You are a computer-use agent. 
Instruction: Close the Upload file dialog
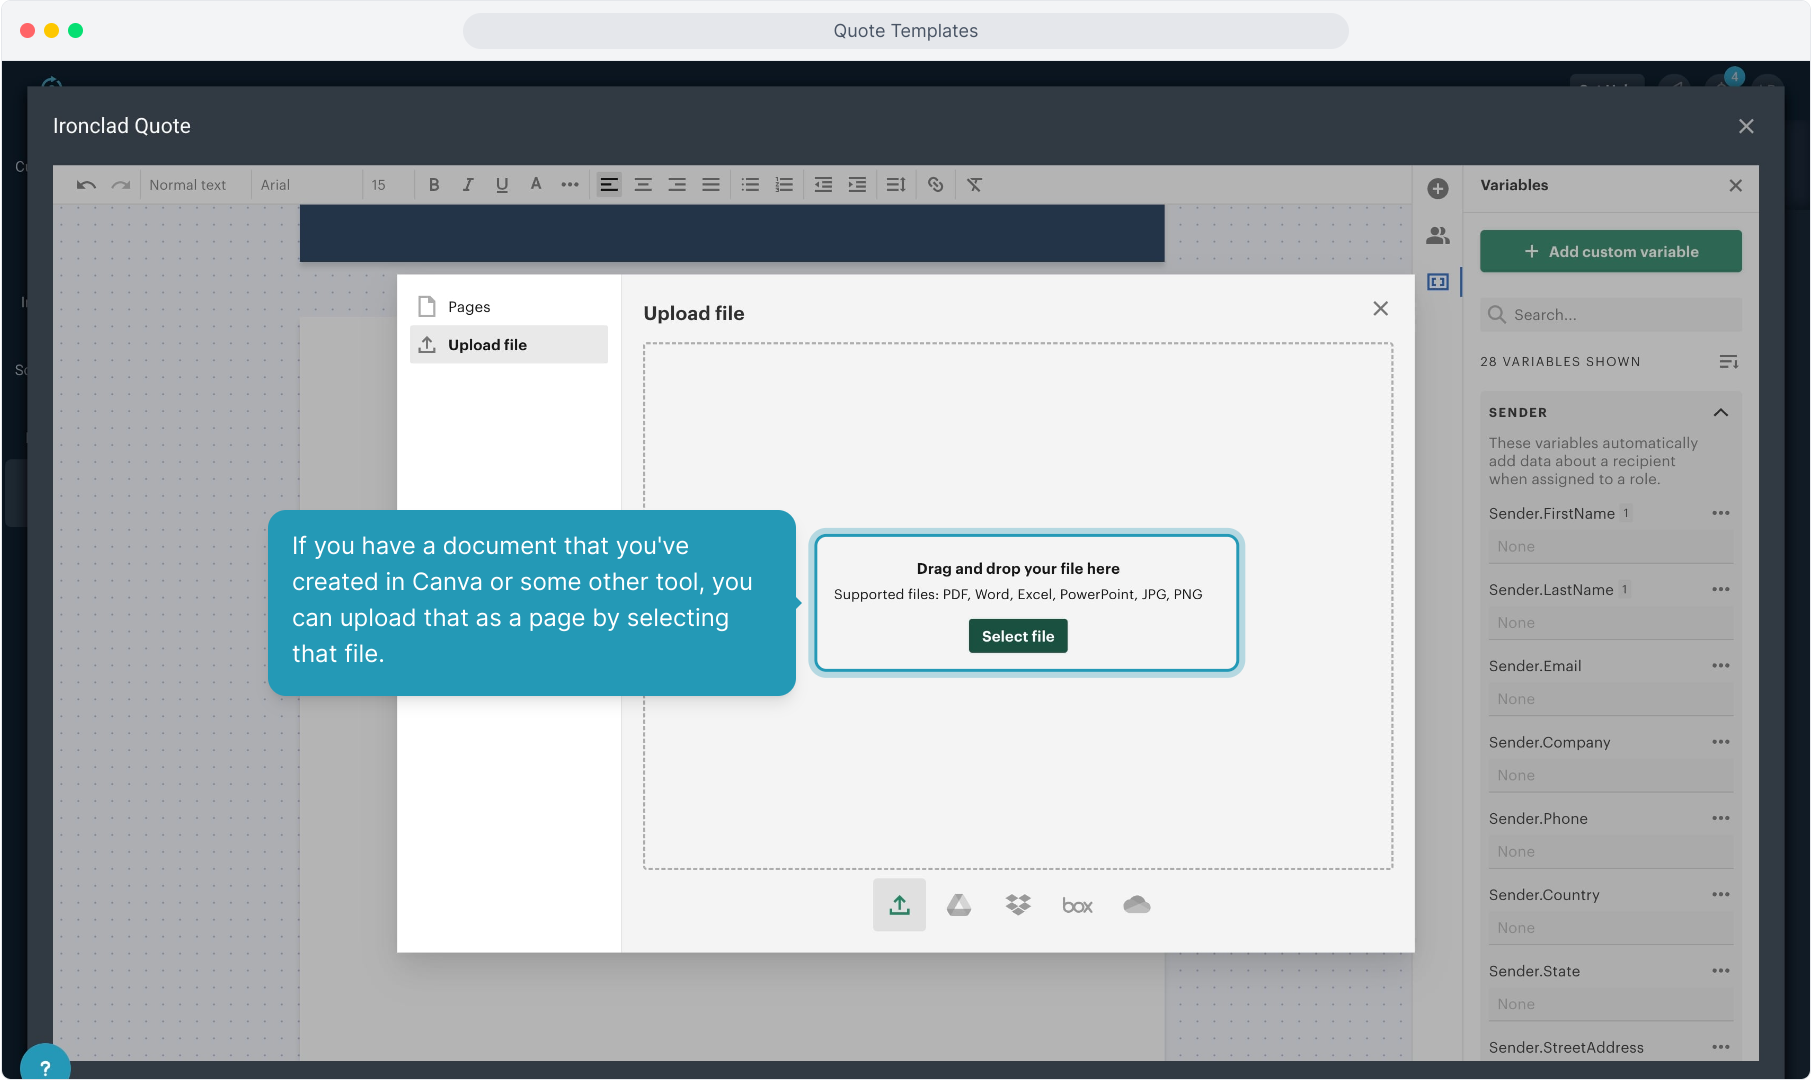[1381, 309]
